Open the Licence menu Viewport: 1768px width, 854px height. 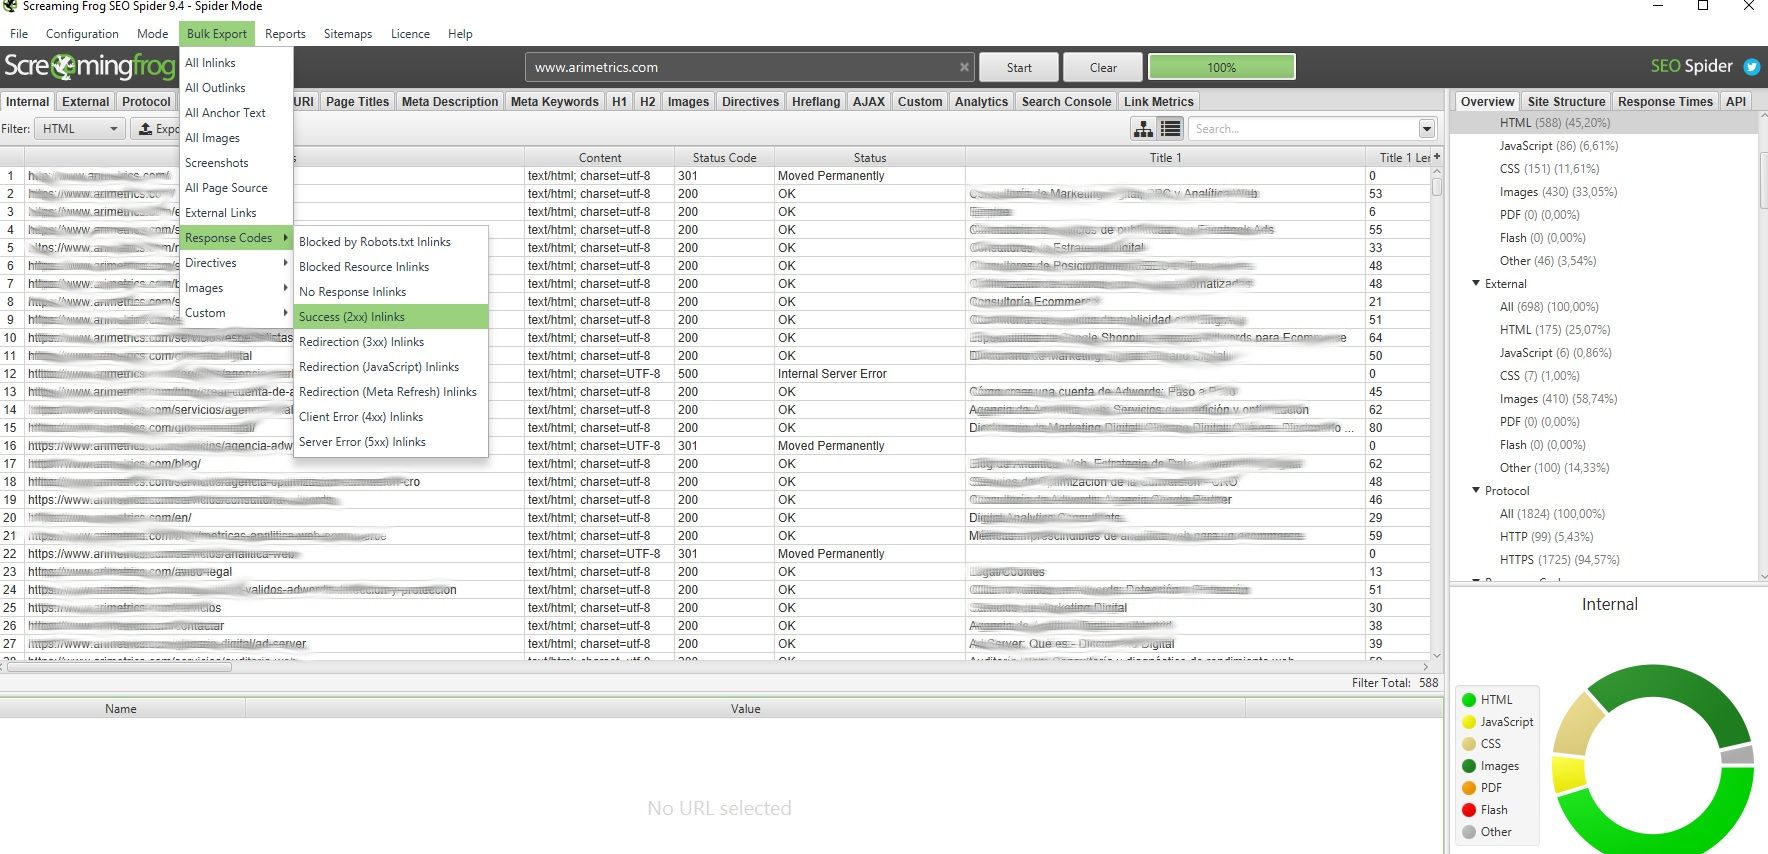[410, 34]
